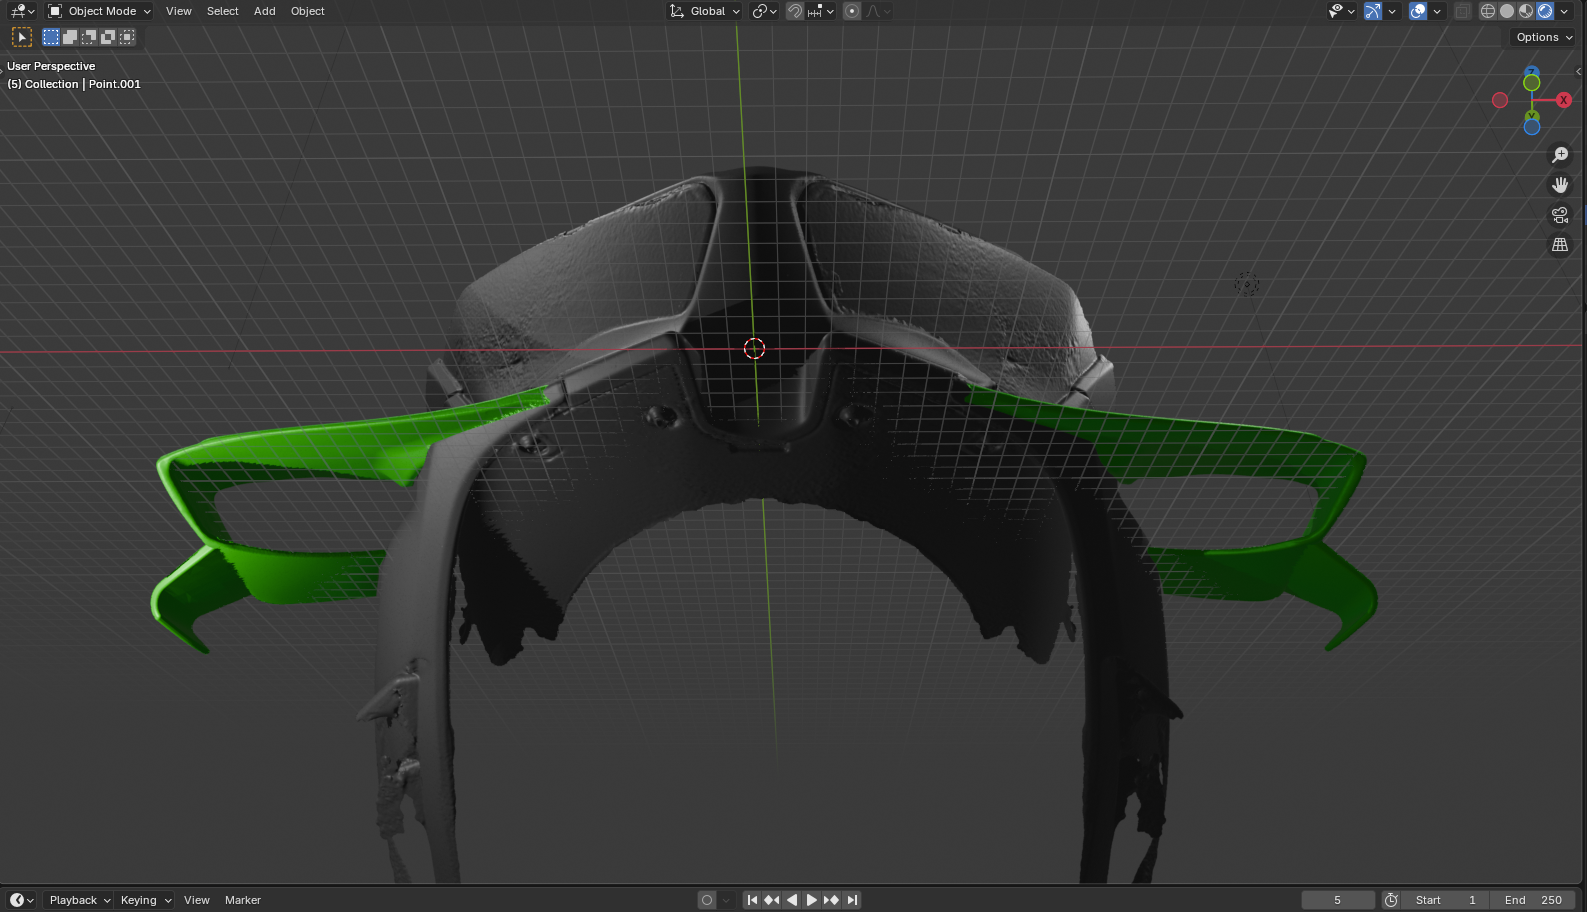Open the Timeline editor type menu
Screen dimensions: 1587x912
[x=21, y=900]
